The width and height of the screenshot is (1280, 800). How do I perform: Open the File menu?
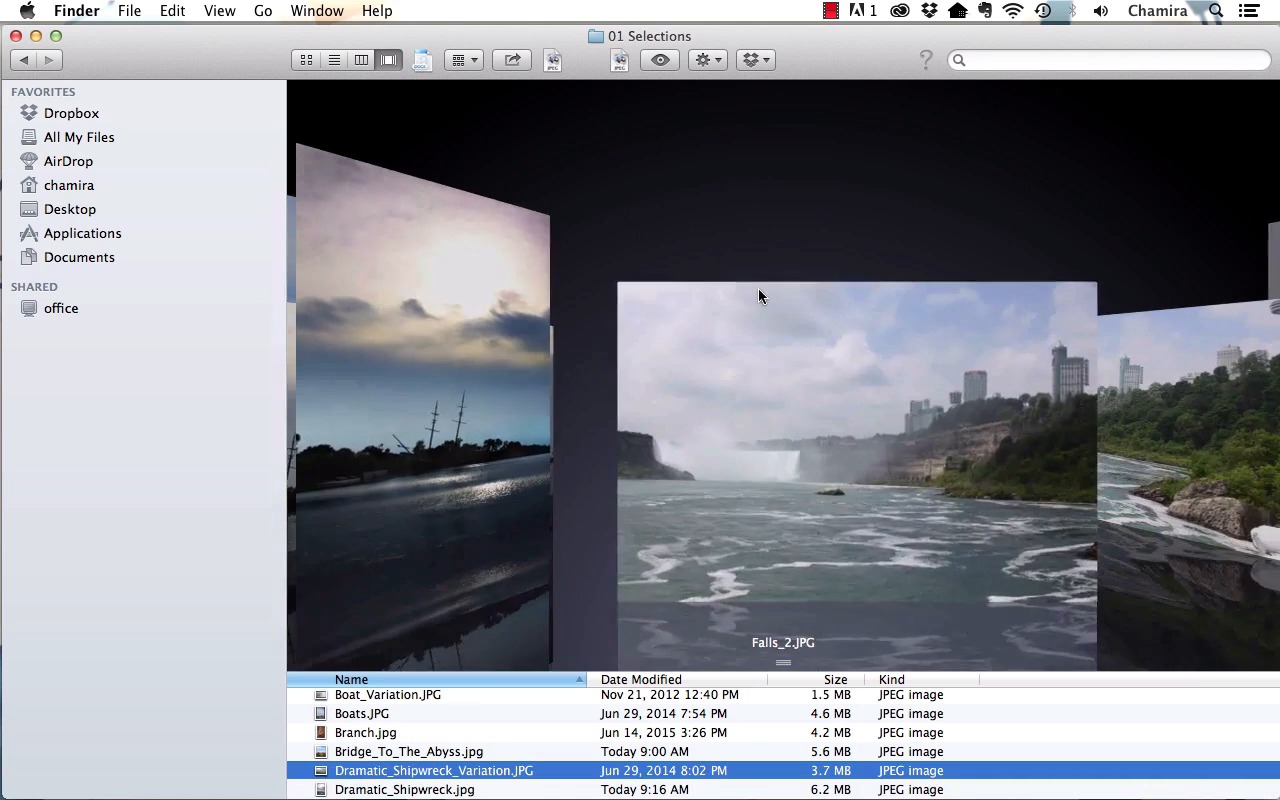129,11
